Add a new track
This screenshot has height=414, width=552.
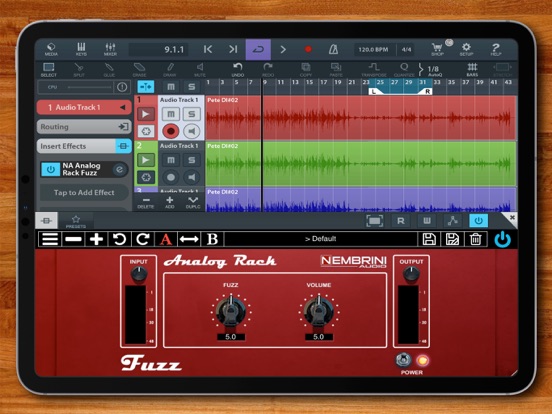coord(170,202)
